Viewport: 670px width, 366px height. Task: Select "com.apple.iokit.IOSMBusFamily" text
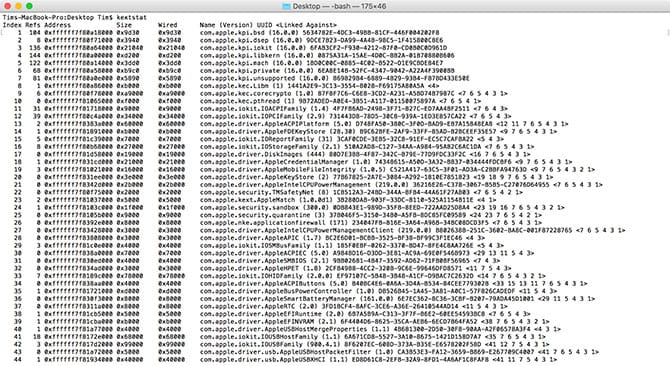255,246
